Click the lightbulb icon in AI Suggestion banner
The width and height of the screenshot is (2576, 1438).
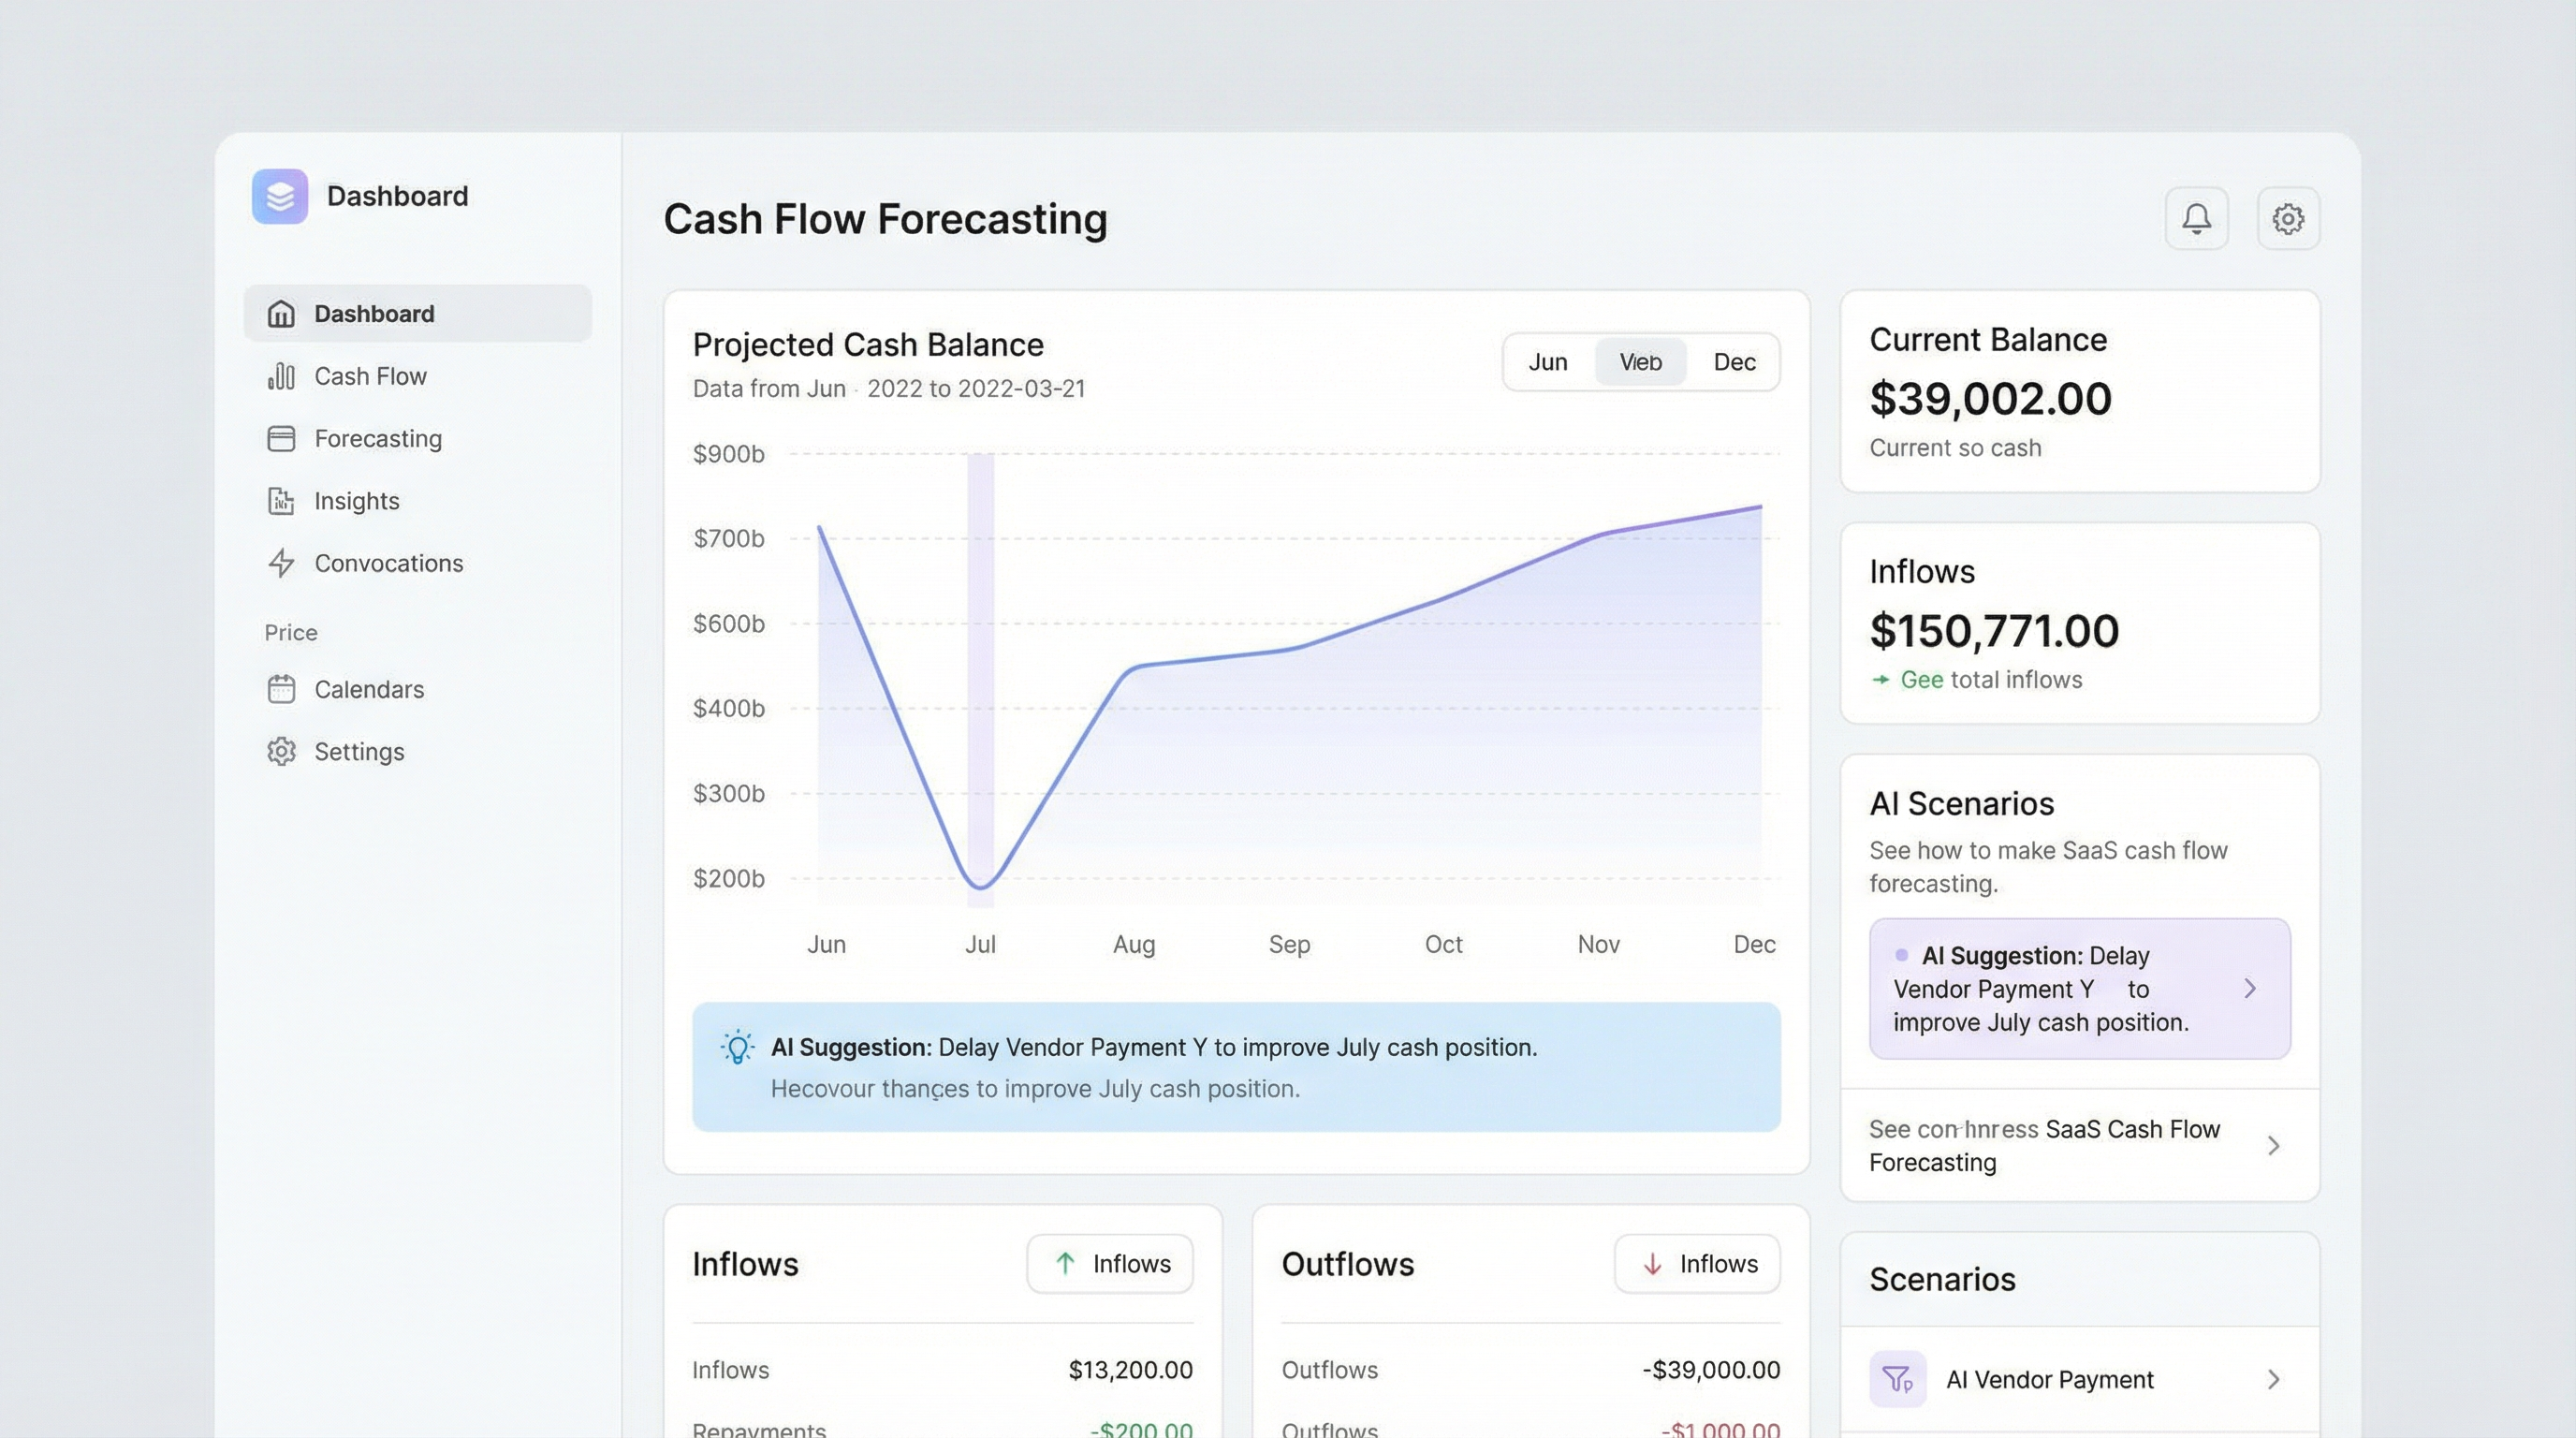[738, 1047]
